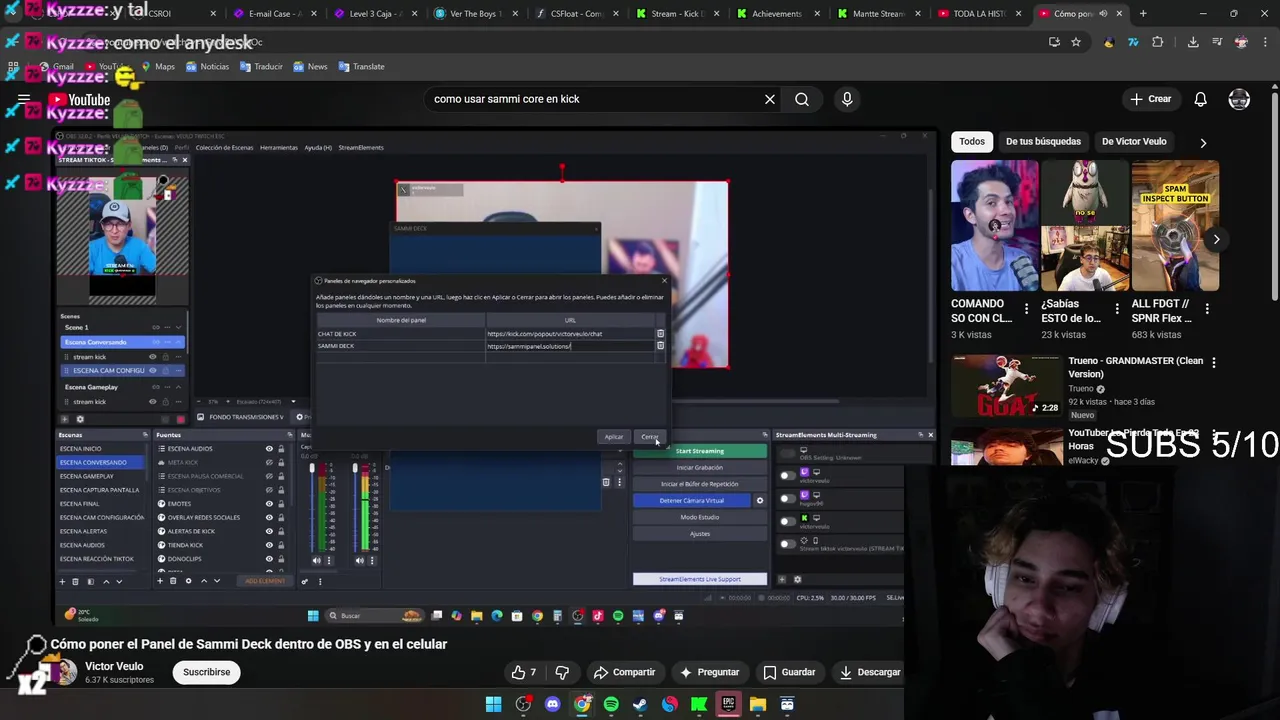This screenshot has height=720, width=1280.
Task: Open source properties gear in Fuentes
Action: [x=188, y=581]
